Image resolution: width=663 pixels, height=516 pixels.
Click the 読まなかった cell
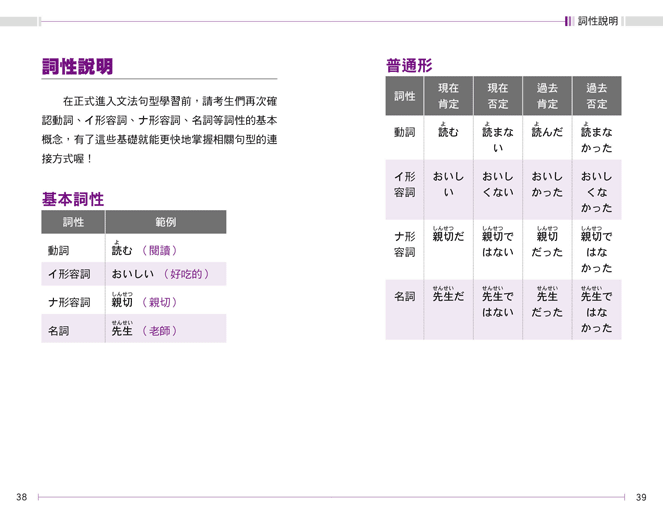[597, 137]
